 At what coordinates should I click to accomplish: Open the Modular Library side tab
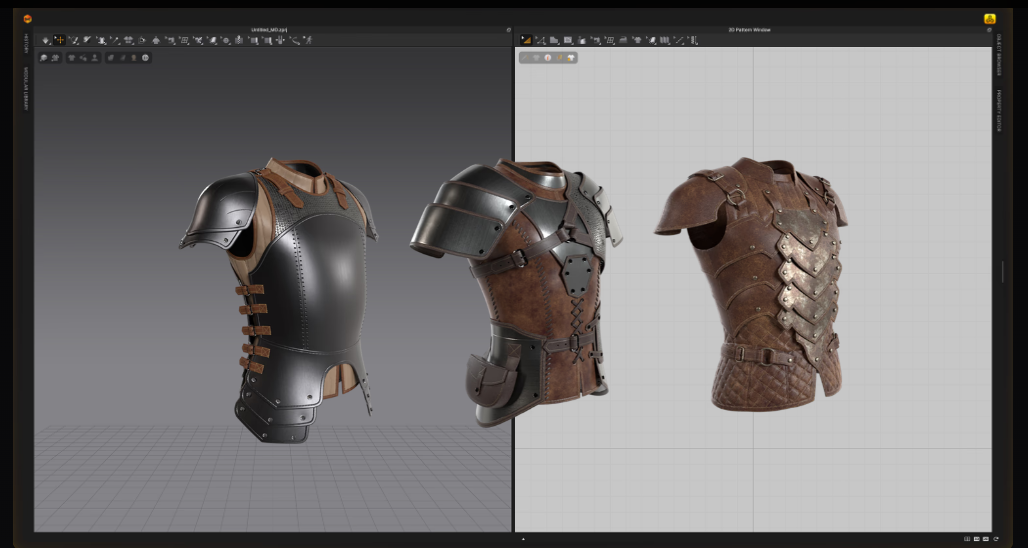pyautogui.click(x=26, y=88)
